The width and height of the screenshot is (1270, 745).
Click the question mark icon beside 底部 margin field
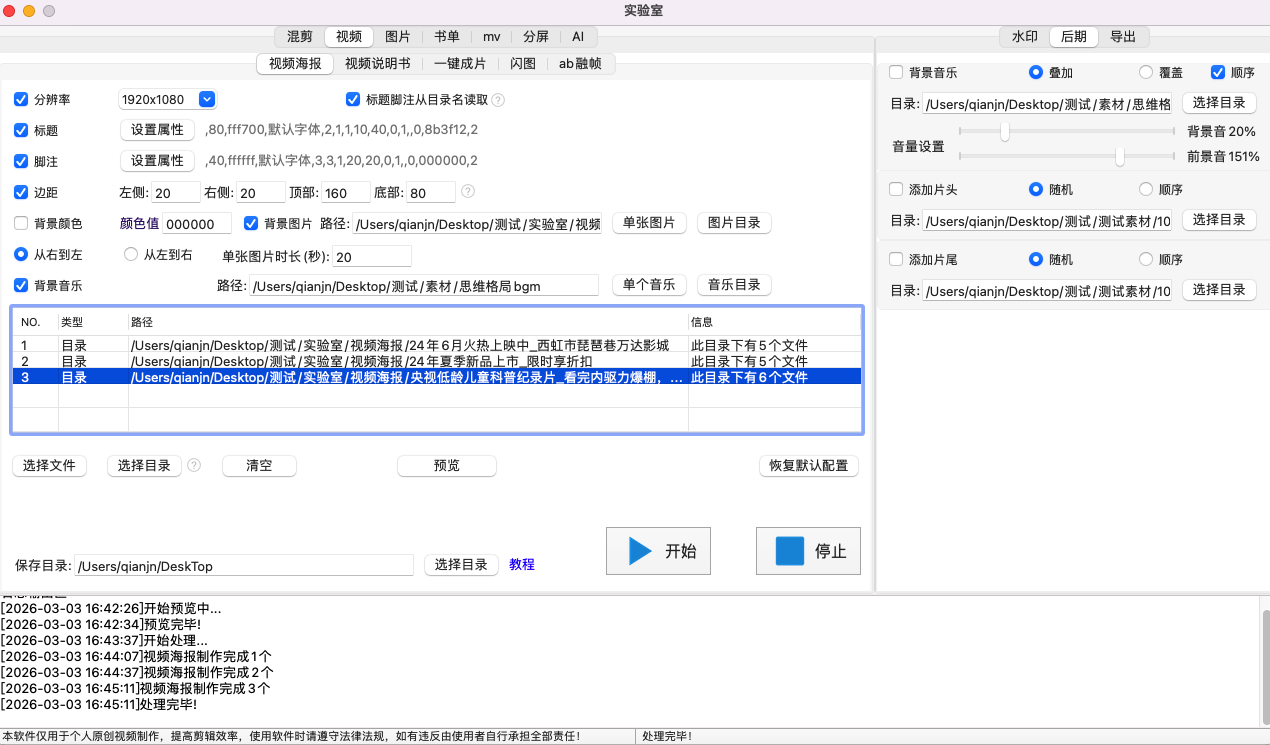click(467, 191)
